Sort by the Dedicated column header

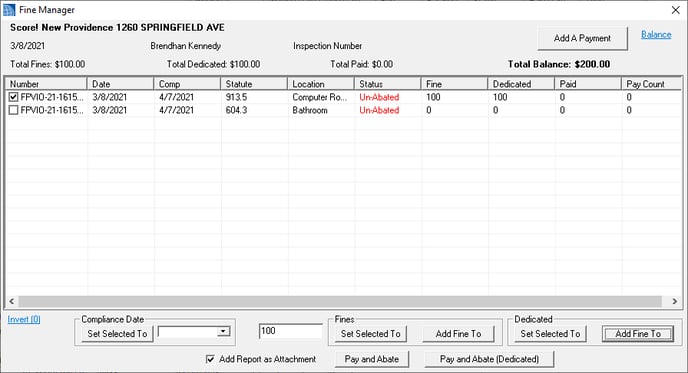pos(521,84)
